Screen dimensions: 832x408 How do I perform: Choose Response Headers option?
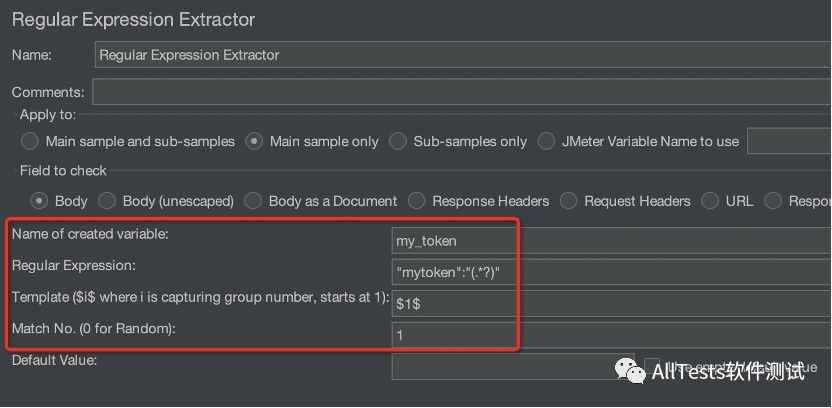tap(417, 201)
